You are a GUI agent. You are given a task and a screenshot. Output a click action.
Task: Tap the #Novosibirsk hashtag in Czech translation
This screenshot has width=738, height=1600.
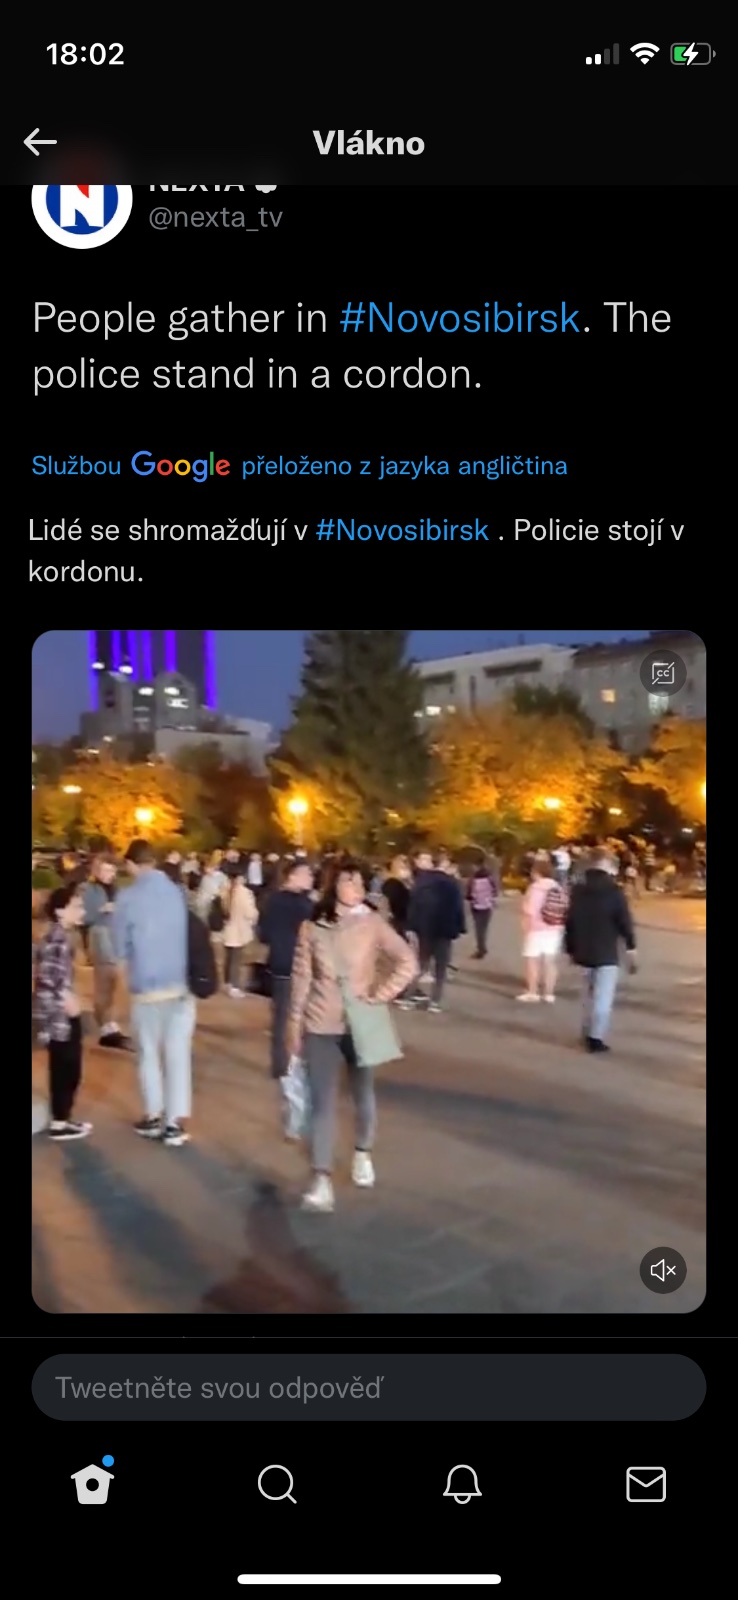[402, 530]
